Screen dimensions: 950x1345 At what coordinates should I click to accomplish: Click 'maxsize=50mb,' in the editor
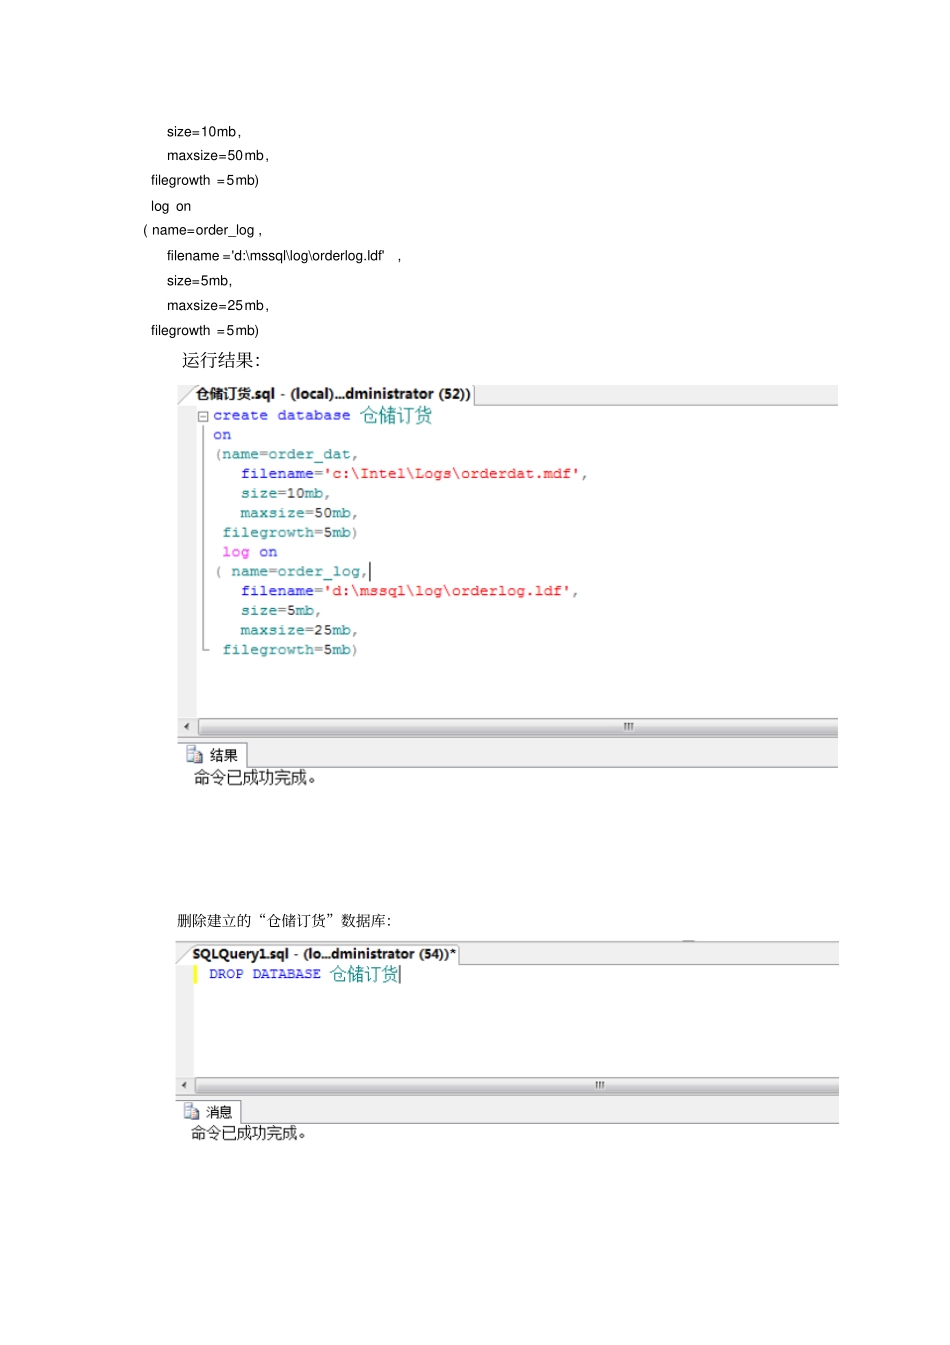(299, 513)
